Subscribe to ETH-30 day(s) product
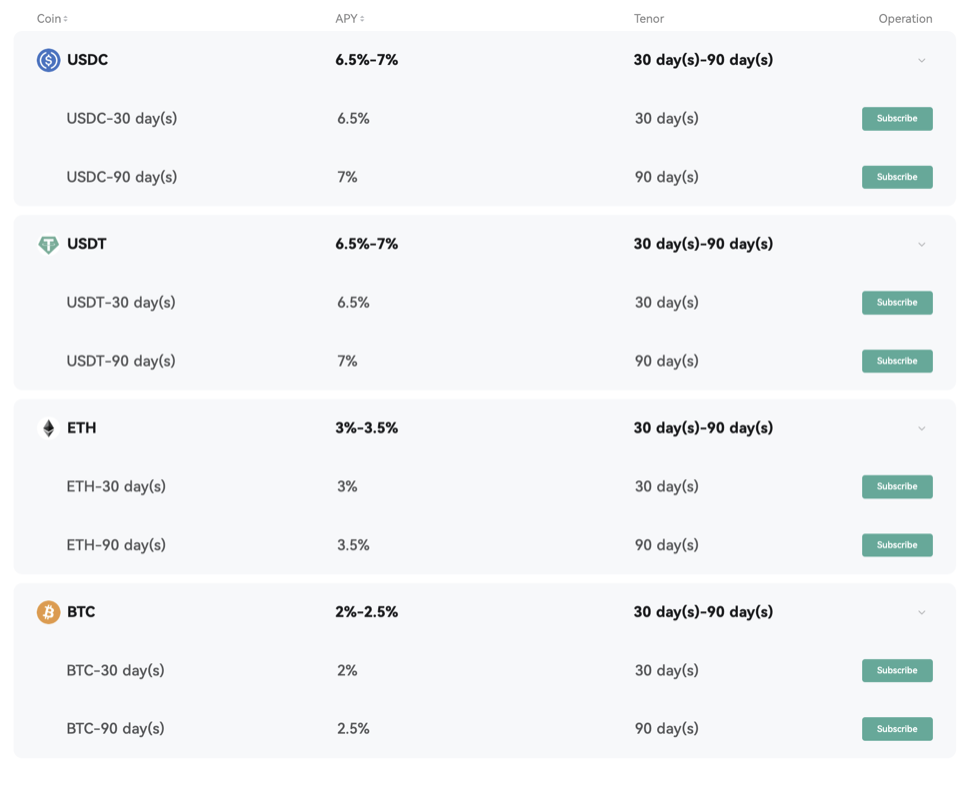The width and height of the screenshot is (974, 786). point(897,487)
